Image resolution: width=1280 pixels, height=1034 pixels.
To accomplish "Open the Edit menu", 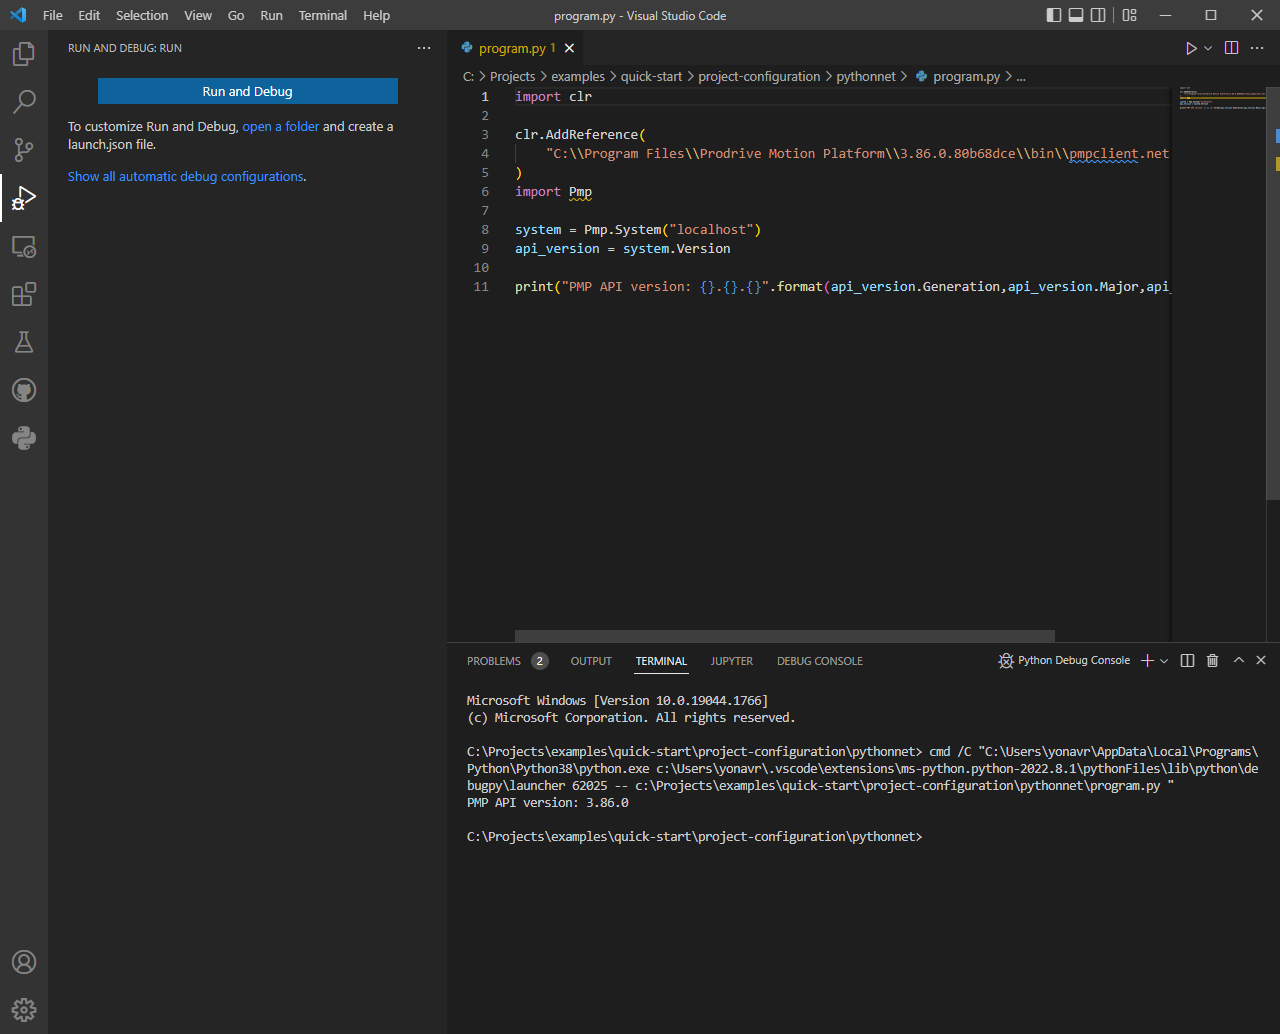I will click(89, 15).
